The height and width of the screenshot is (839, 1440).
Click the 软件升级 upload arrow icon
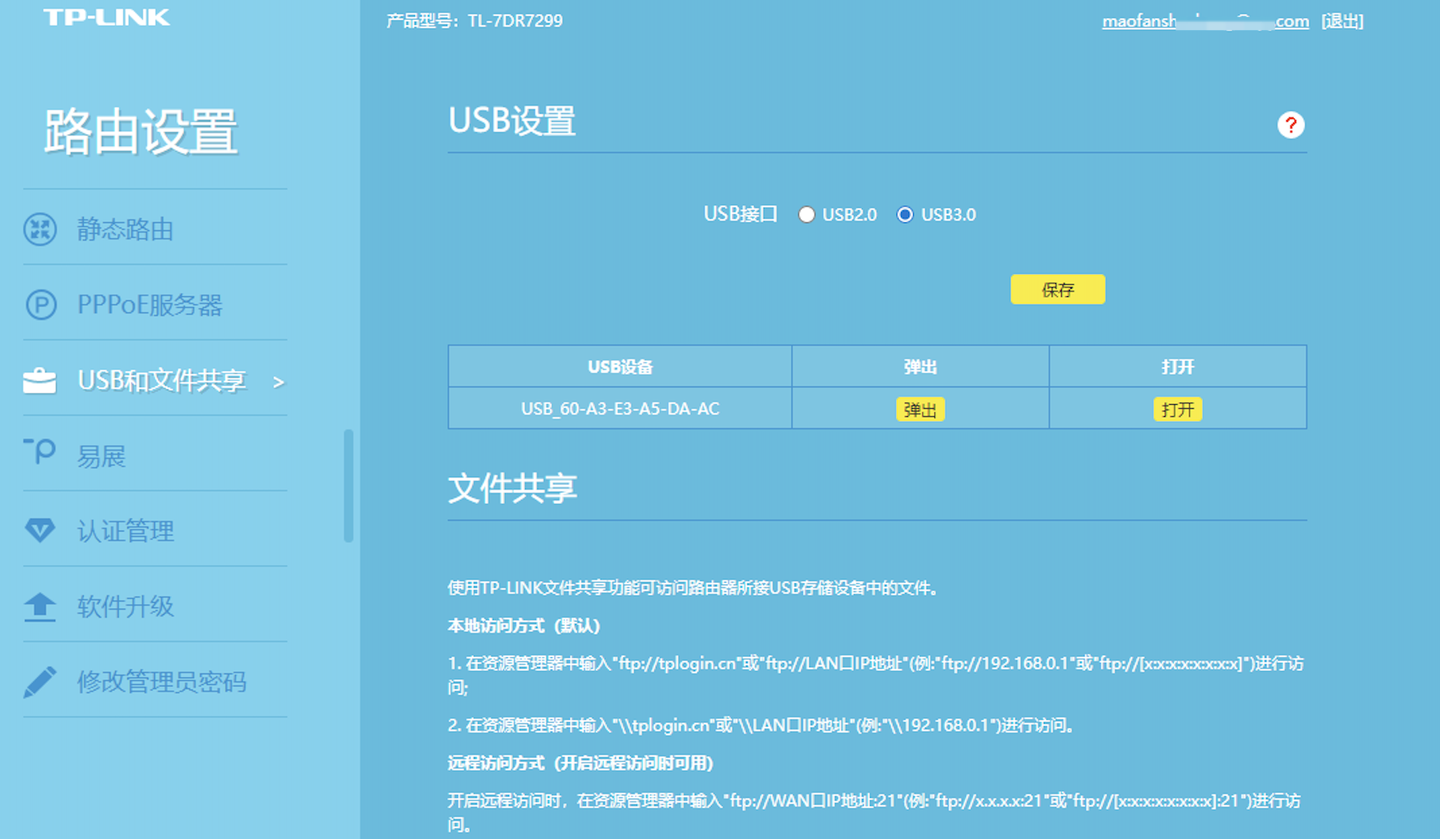pos(40,607)
